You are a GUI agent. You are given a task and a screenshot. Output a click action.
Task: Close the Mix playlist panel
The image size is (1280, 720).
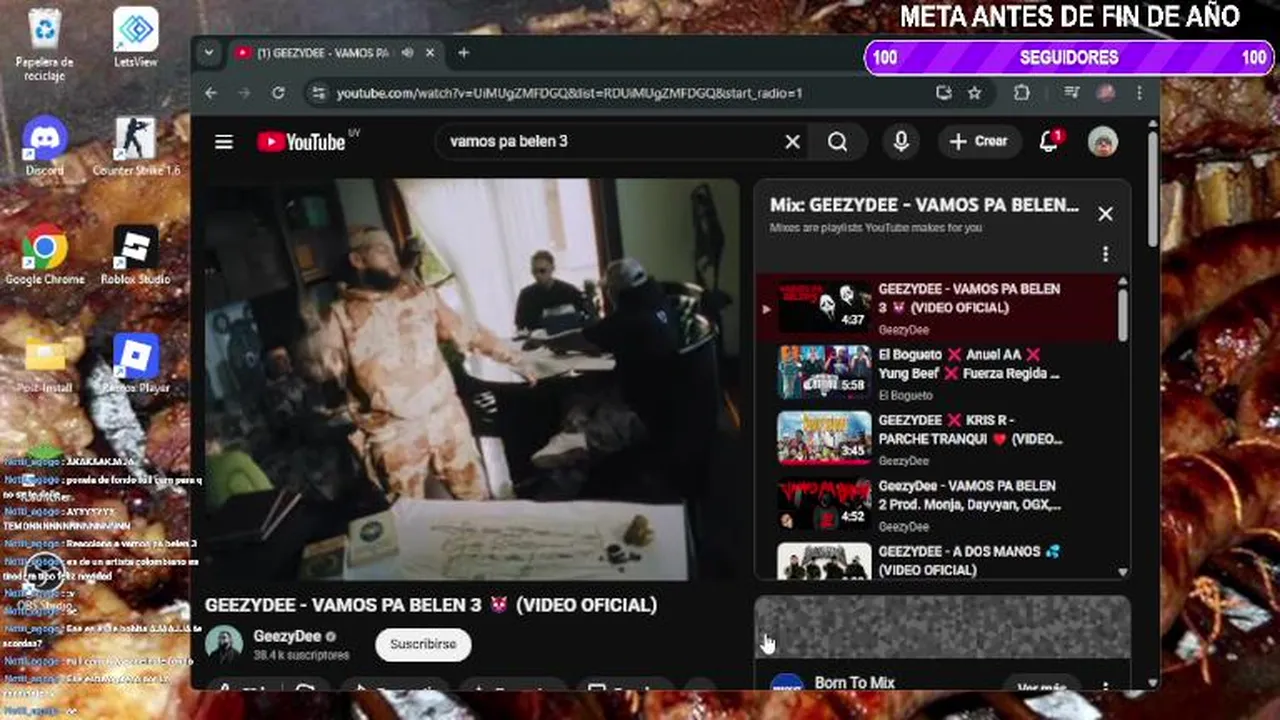(1105, 214)
